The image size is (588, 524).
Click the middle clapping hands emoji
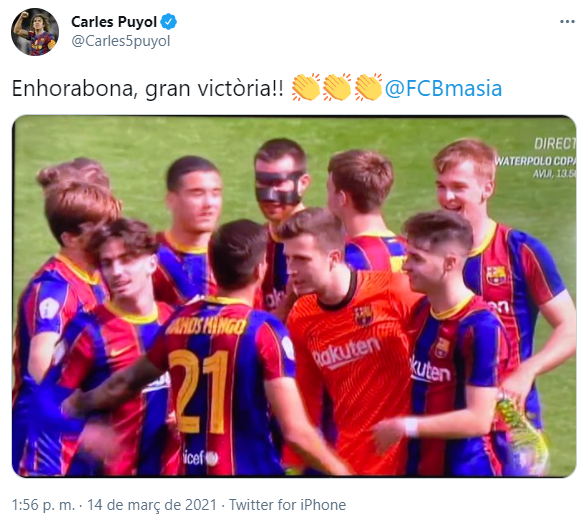point(337,87)
